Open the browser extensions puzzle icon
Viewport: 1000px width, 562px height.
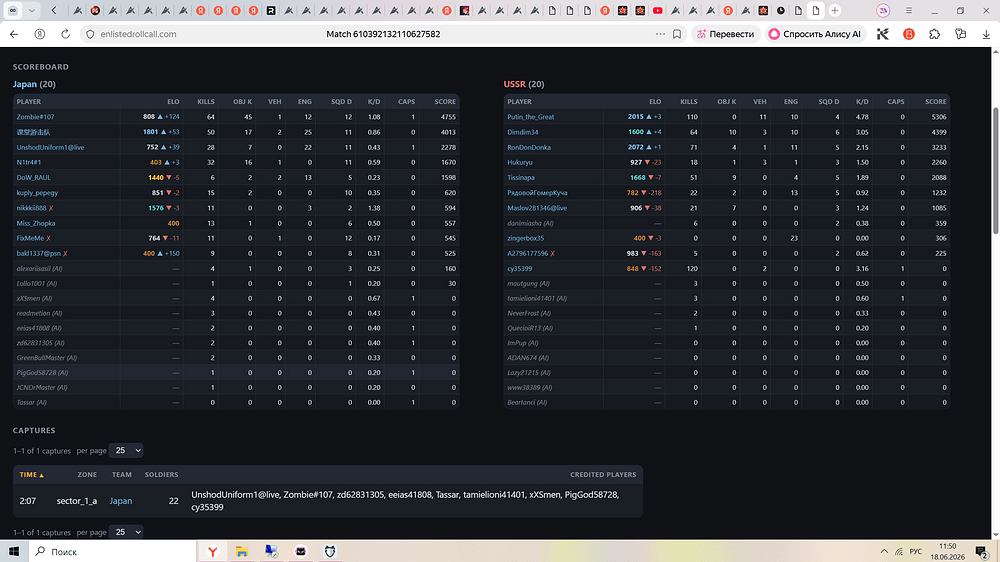934,34
